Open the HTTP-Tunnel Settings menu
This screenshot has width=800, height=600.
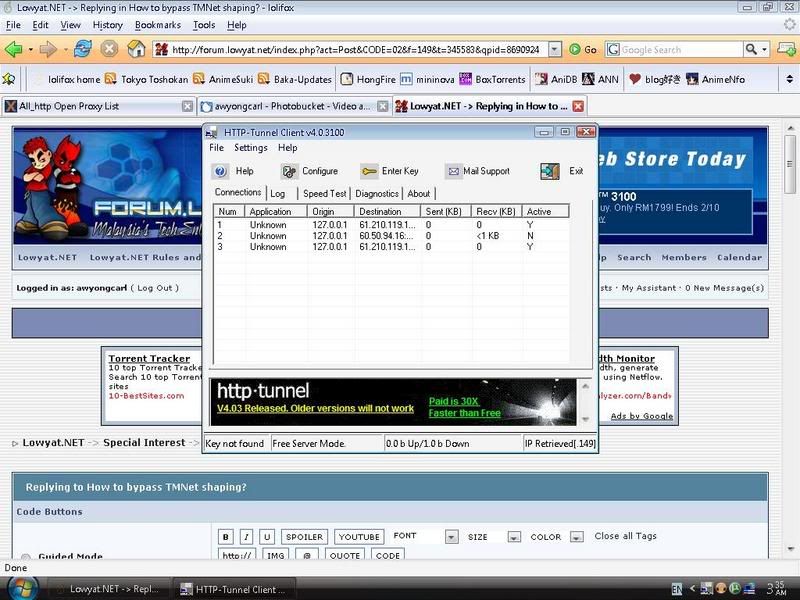tap(251, 147)
